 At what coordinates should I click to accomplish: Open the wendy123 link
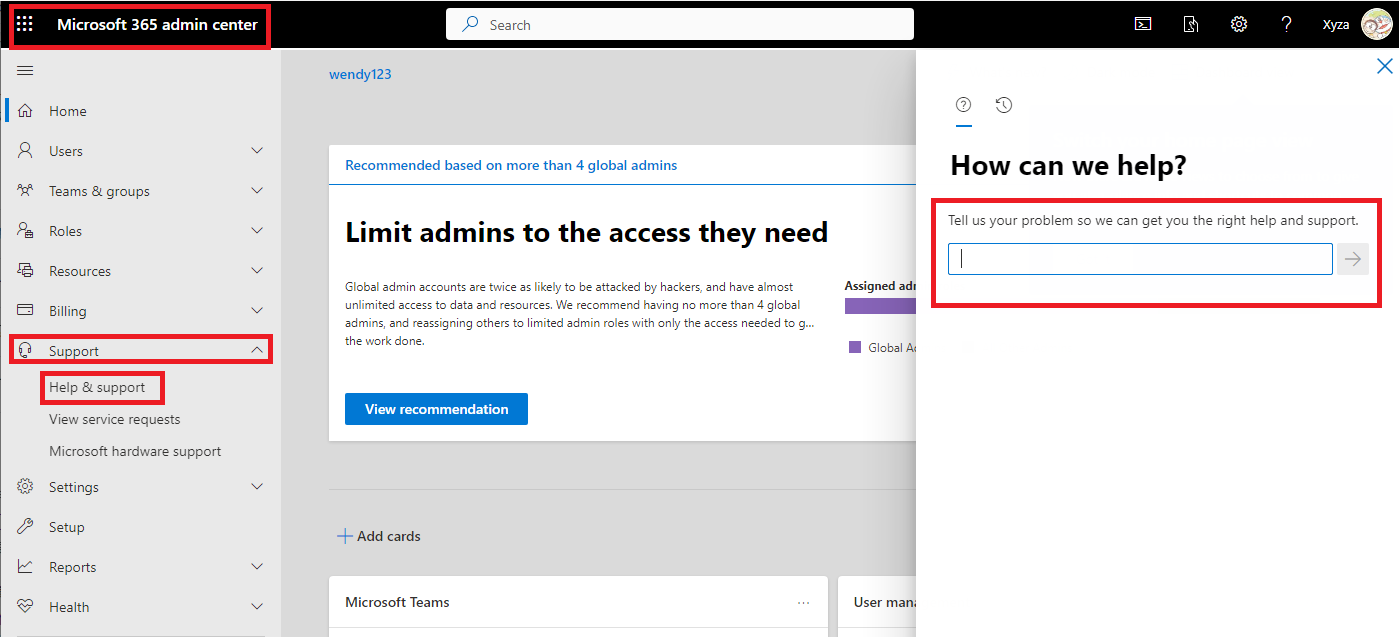(x=360, y=73)
